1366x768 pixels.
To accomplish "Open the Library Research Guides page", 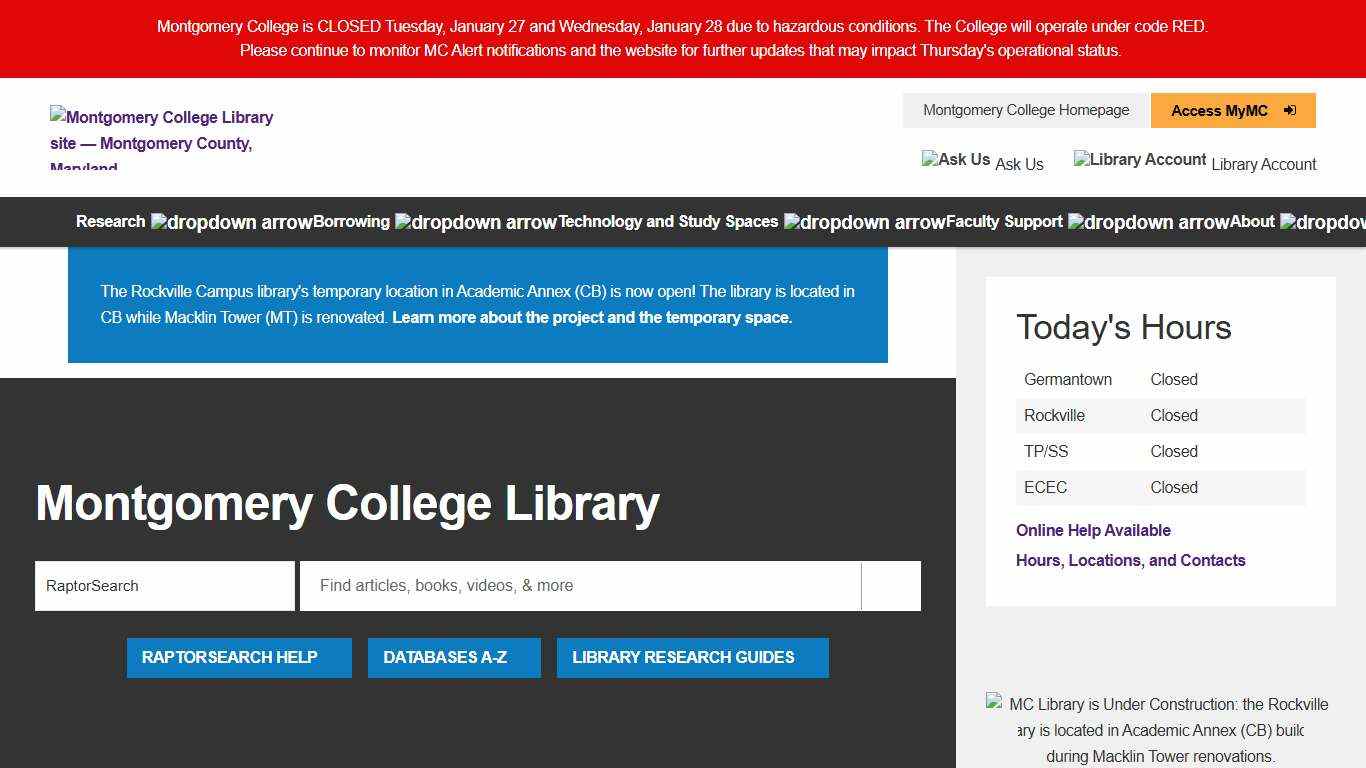I will point(693,657).
